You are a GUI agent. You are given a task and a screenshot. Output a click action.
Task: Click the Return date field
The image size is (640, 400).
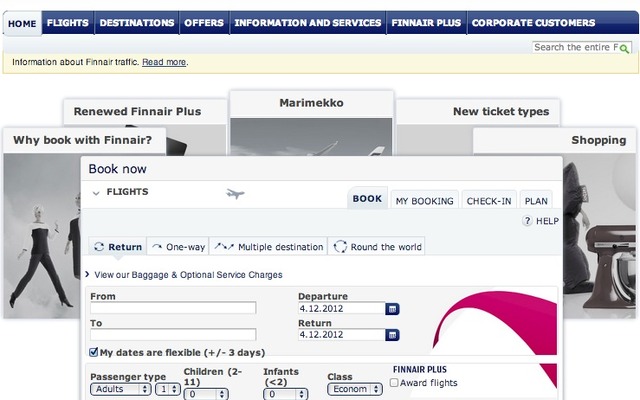[342, 335]
